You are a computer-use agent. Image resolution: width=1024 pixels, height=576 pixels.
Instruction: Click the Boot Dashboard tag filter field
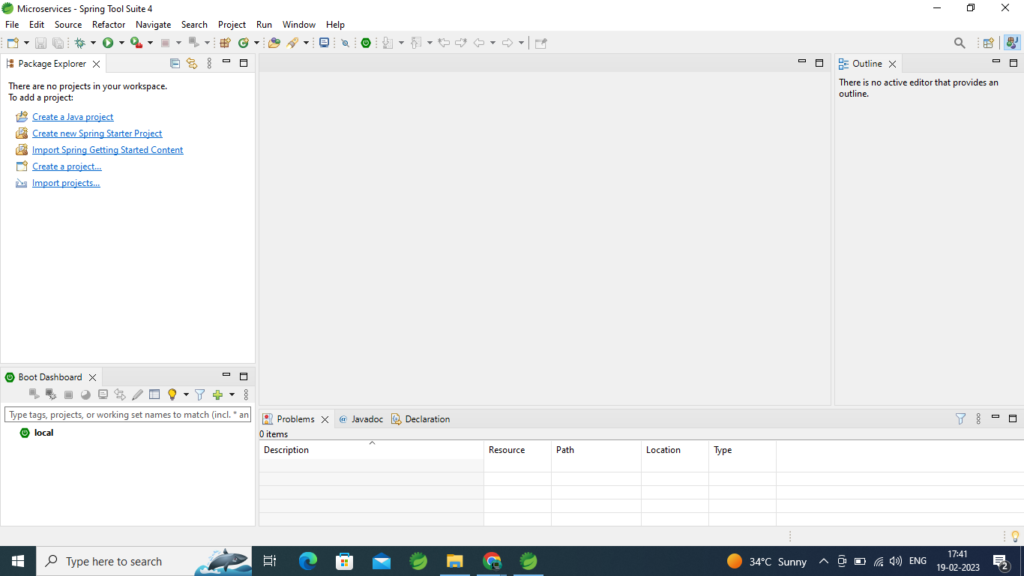[x=127, y=415]
